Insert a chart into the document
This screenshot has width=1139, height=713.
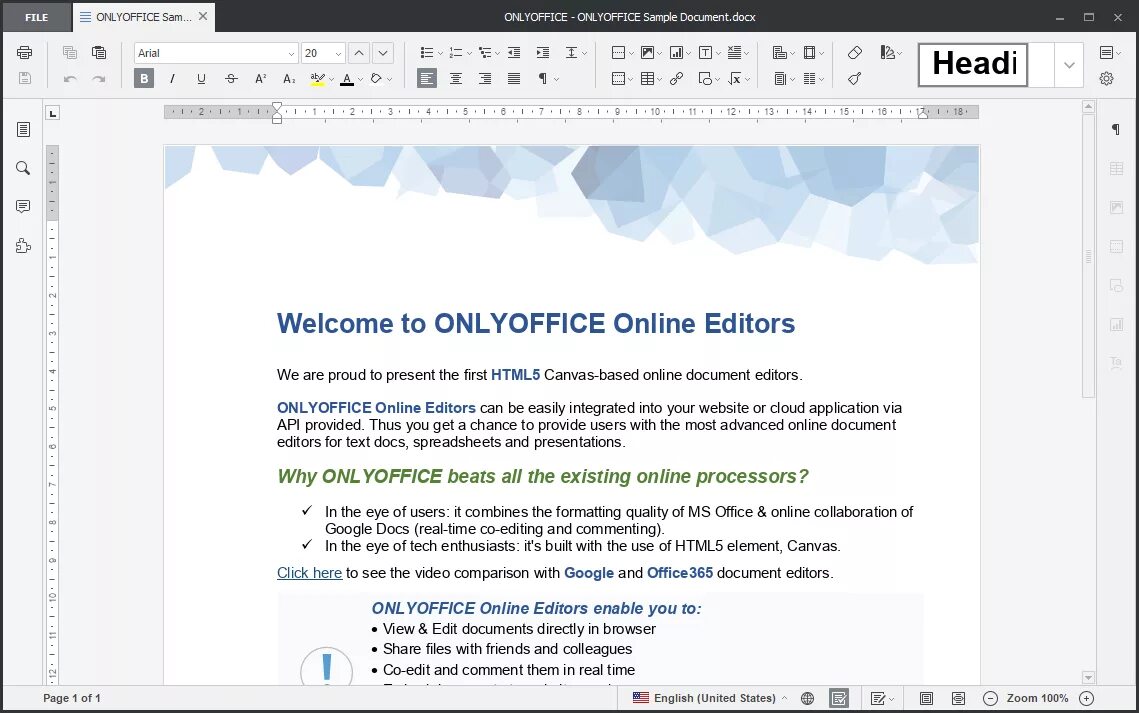(x=677, y=52)
